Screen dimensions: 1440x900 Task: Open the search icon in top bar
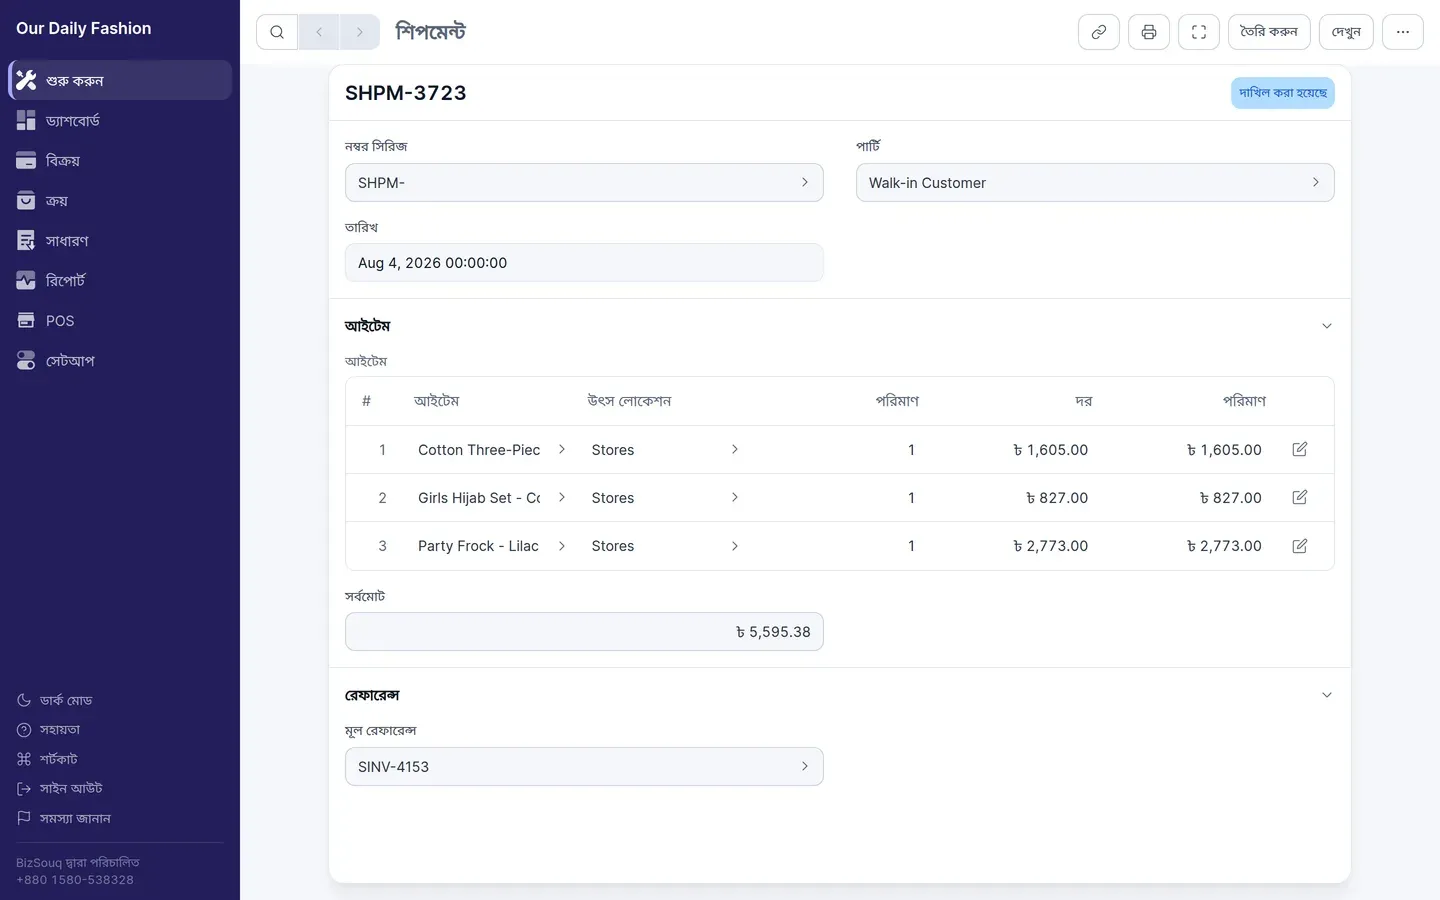(x=277, y=32)
